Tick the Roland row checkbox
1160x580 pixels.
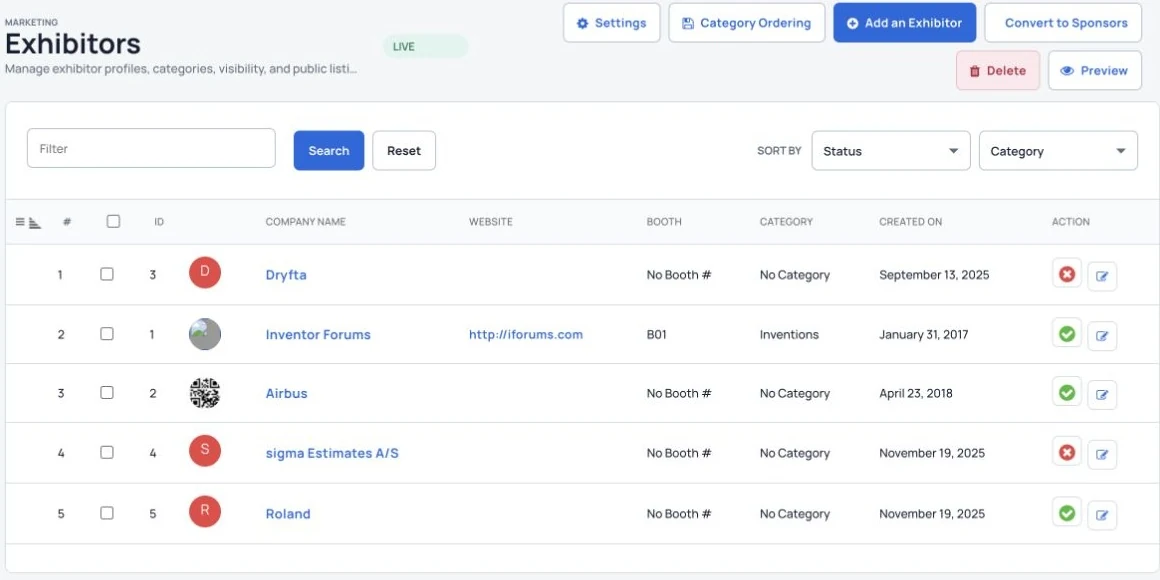(x=107, y=513)
